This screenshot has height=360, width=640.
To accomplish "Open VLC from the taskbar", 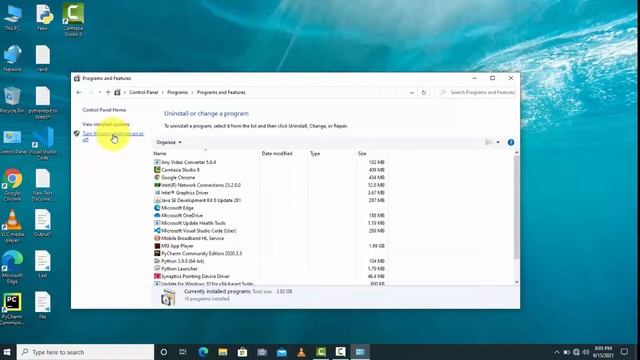I will click(301, 352).
